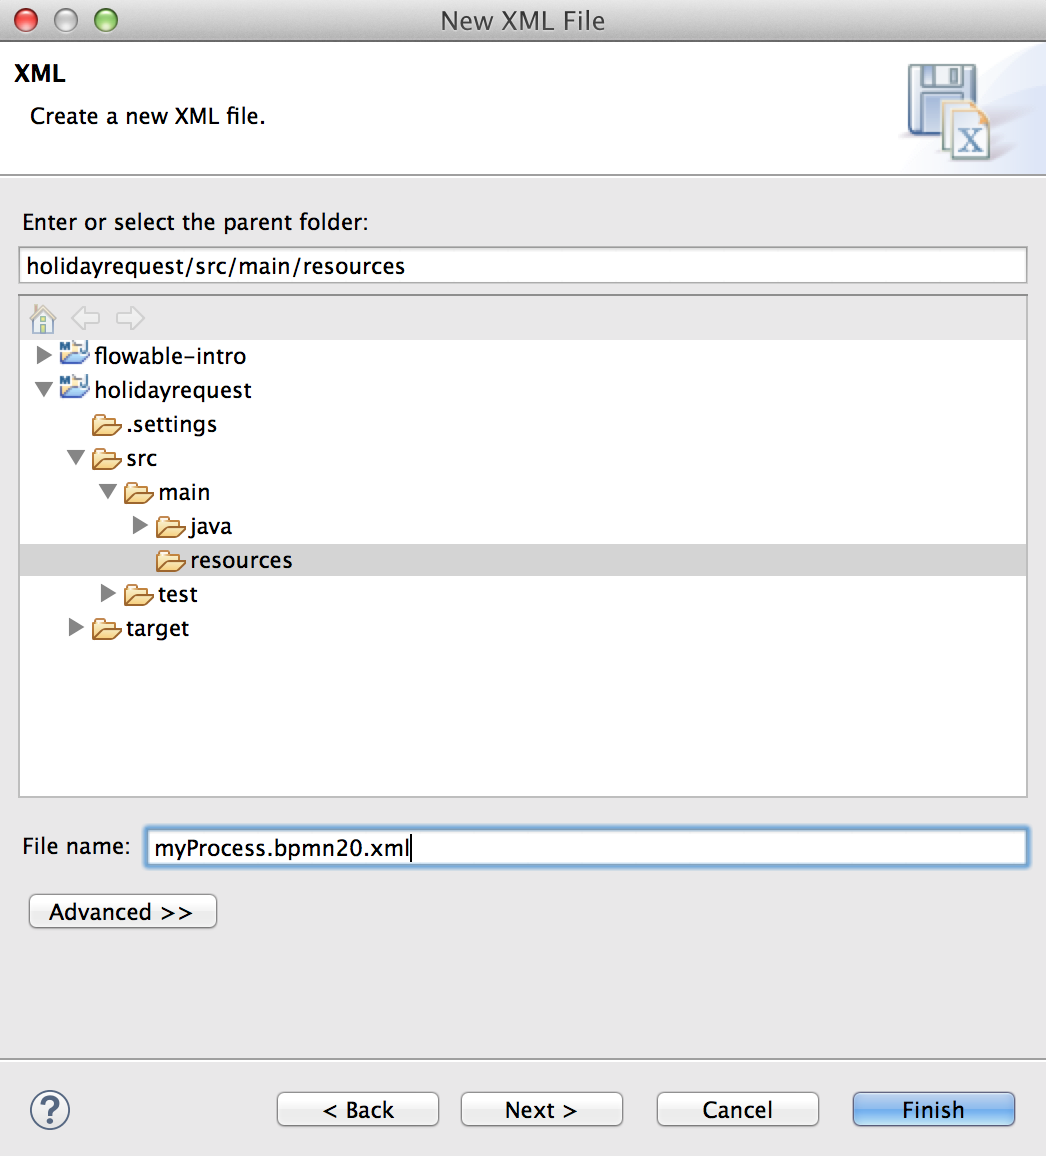Expand the test folder
Screen dimensions: 1046x1156
pyautogui.click(x=107, y=594)
